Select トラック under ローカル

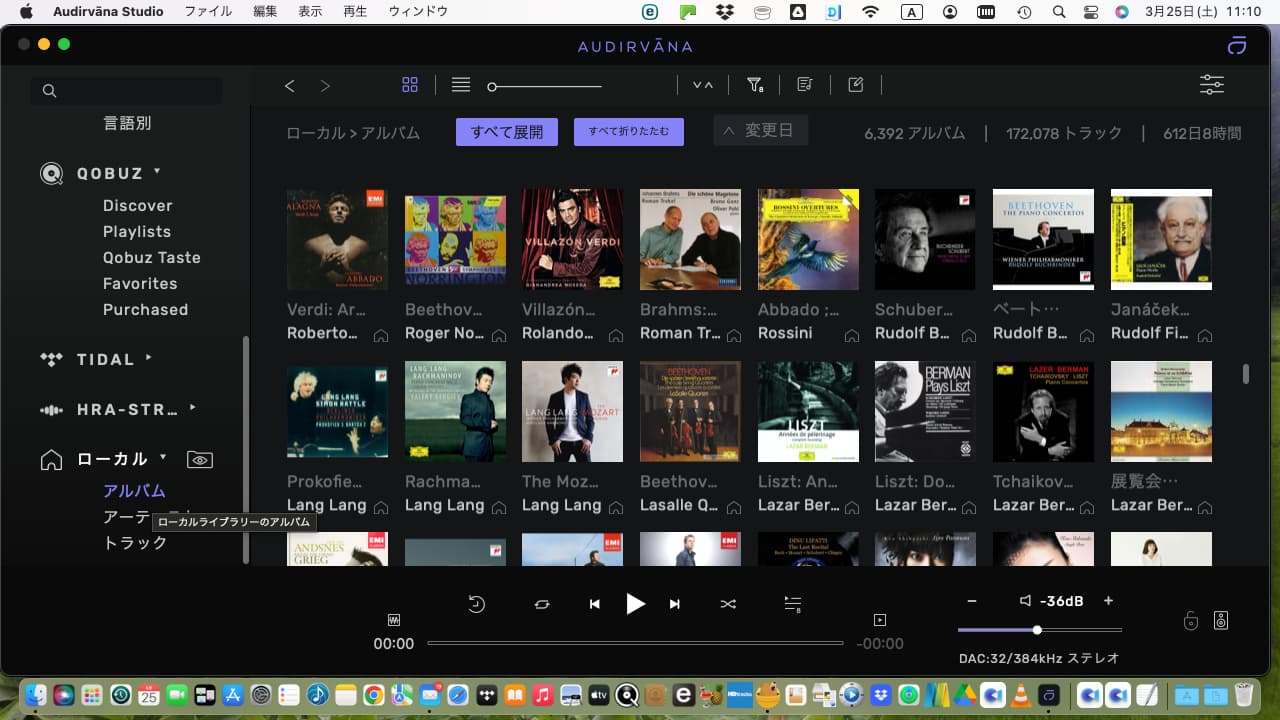(x=135, y=543)
